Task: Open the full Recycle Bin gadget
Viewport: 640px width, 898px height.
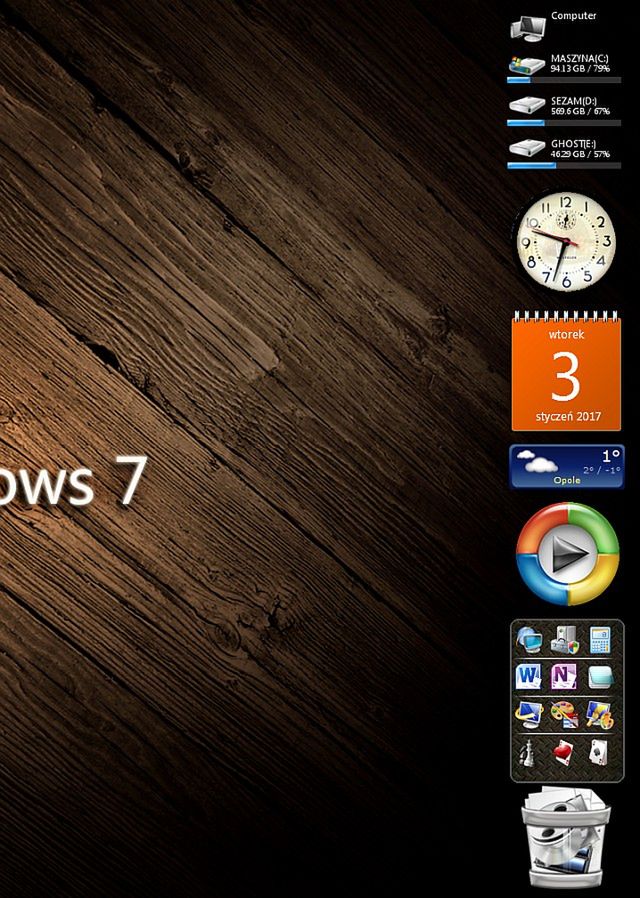Action: pos(566,837)
